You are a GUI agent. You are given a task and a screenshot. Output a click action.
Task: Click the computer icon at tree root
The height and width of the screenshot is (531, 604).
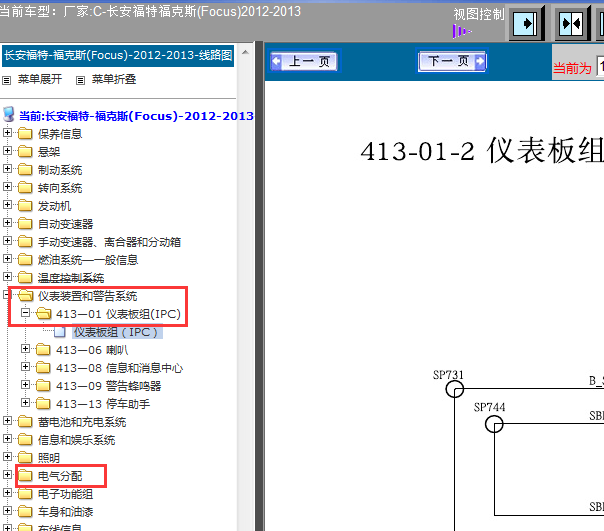pos(8,114)
